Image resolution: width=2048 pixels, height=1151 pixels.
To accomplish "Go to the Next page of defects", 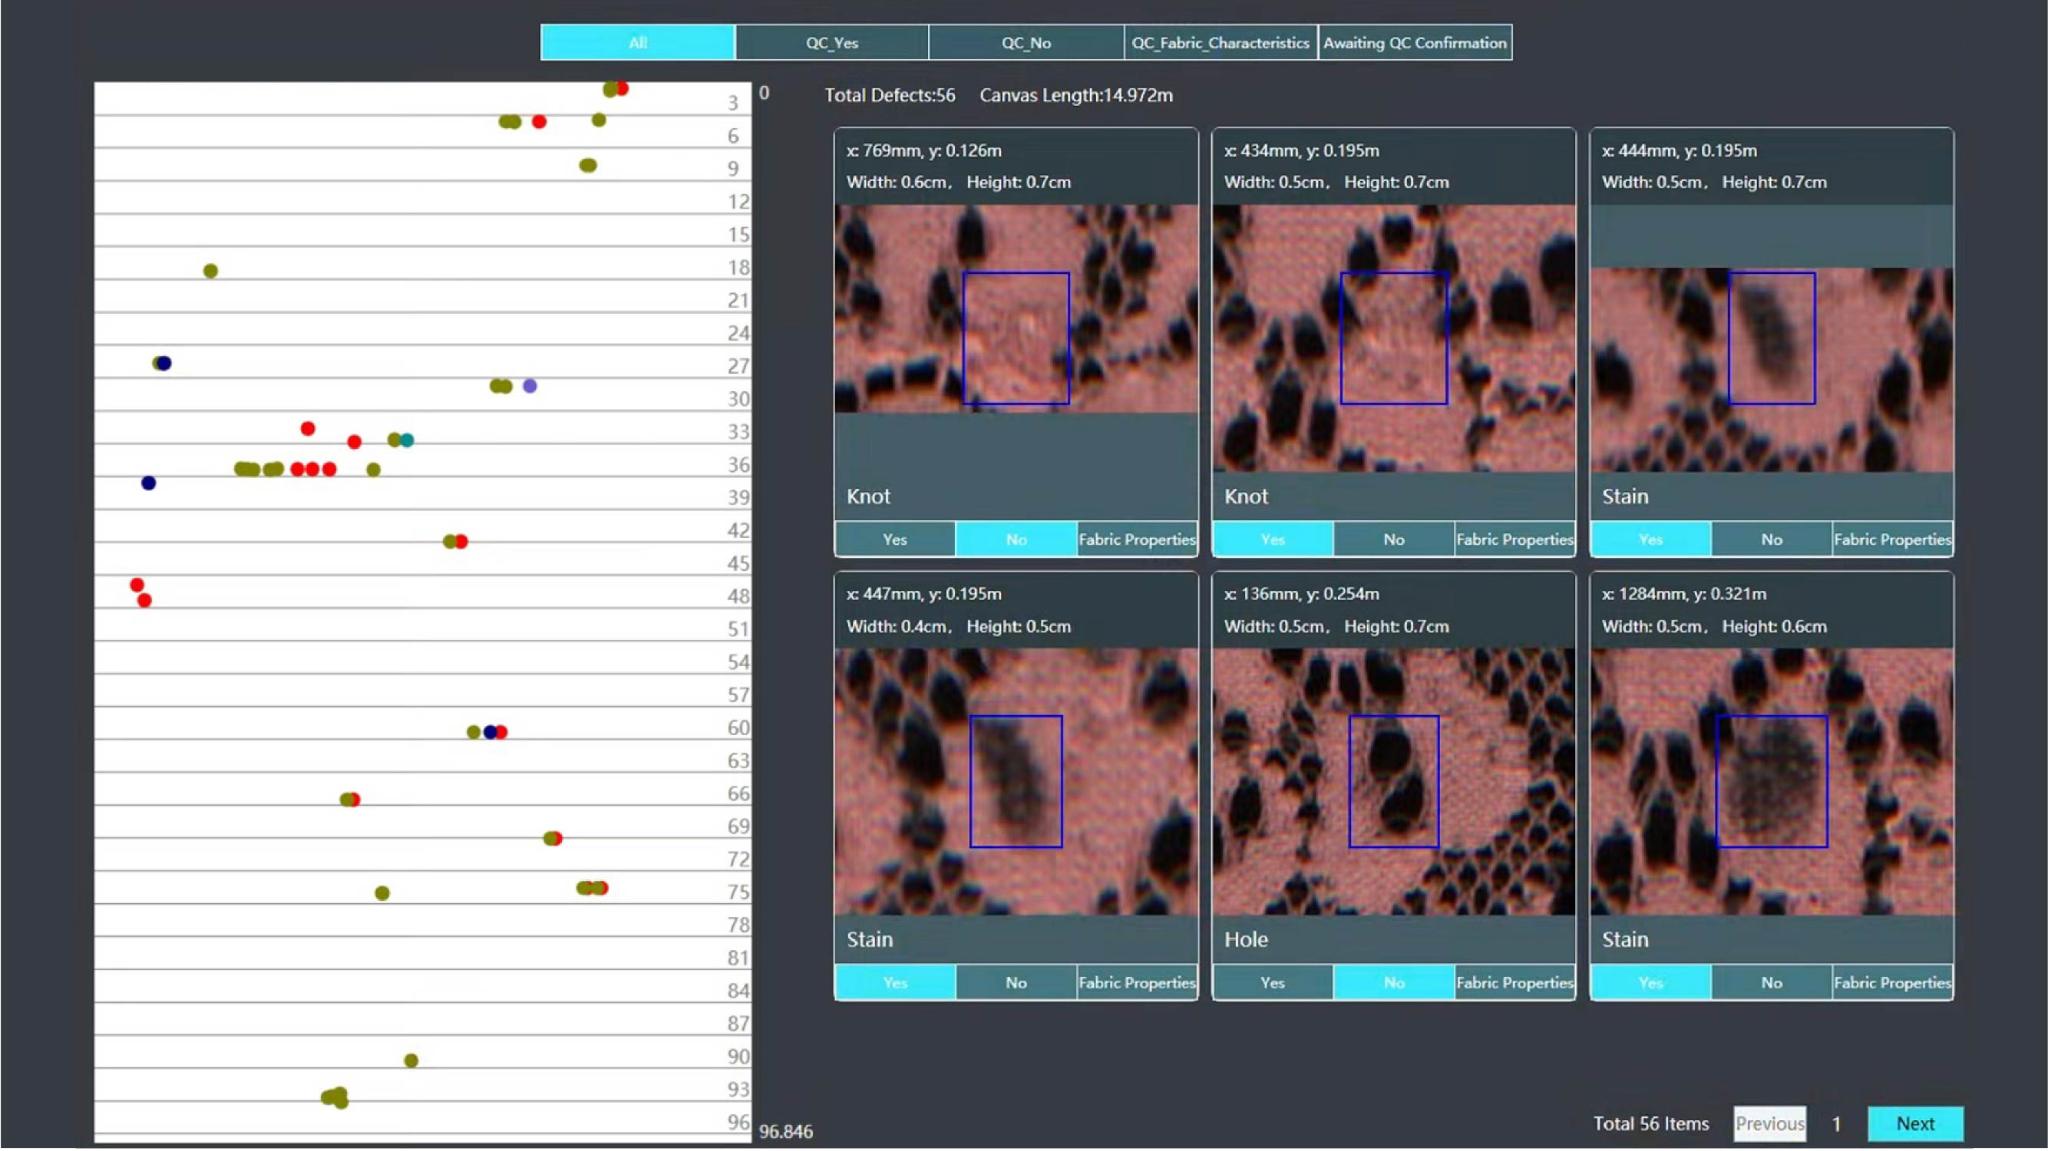I will [x=1916, y=1123].
